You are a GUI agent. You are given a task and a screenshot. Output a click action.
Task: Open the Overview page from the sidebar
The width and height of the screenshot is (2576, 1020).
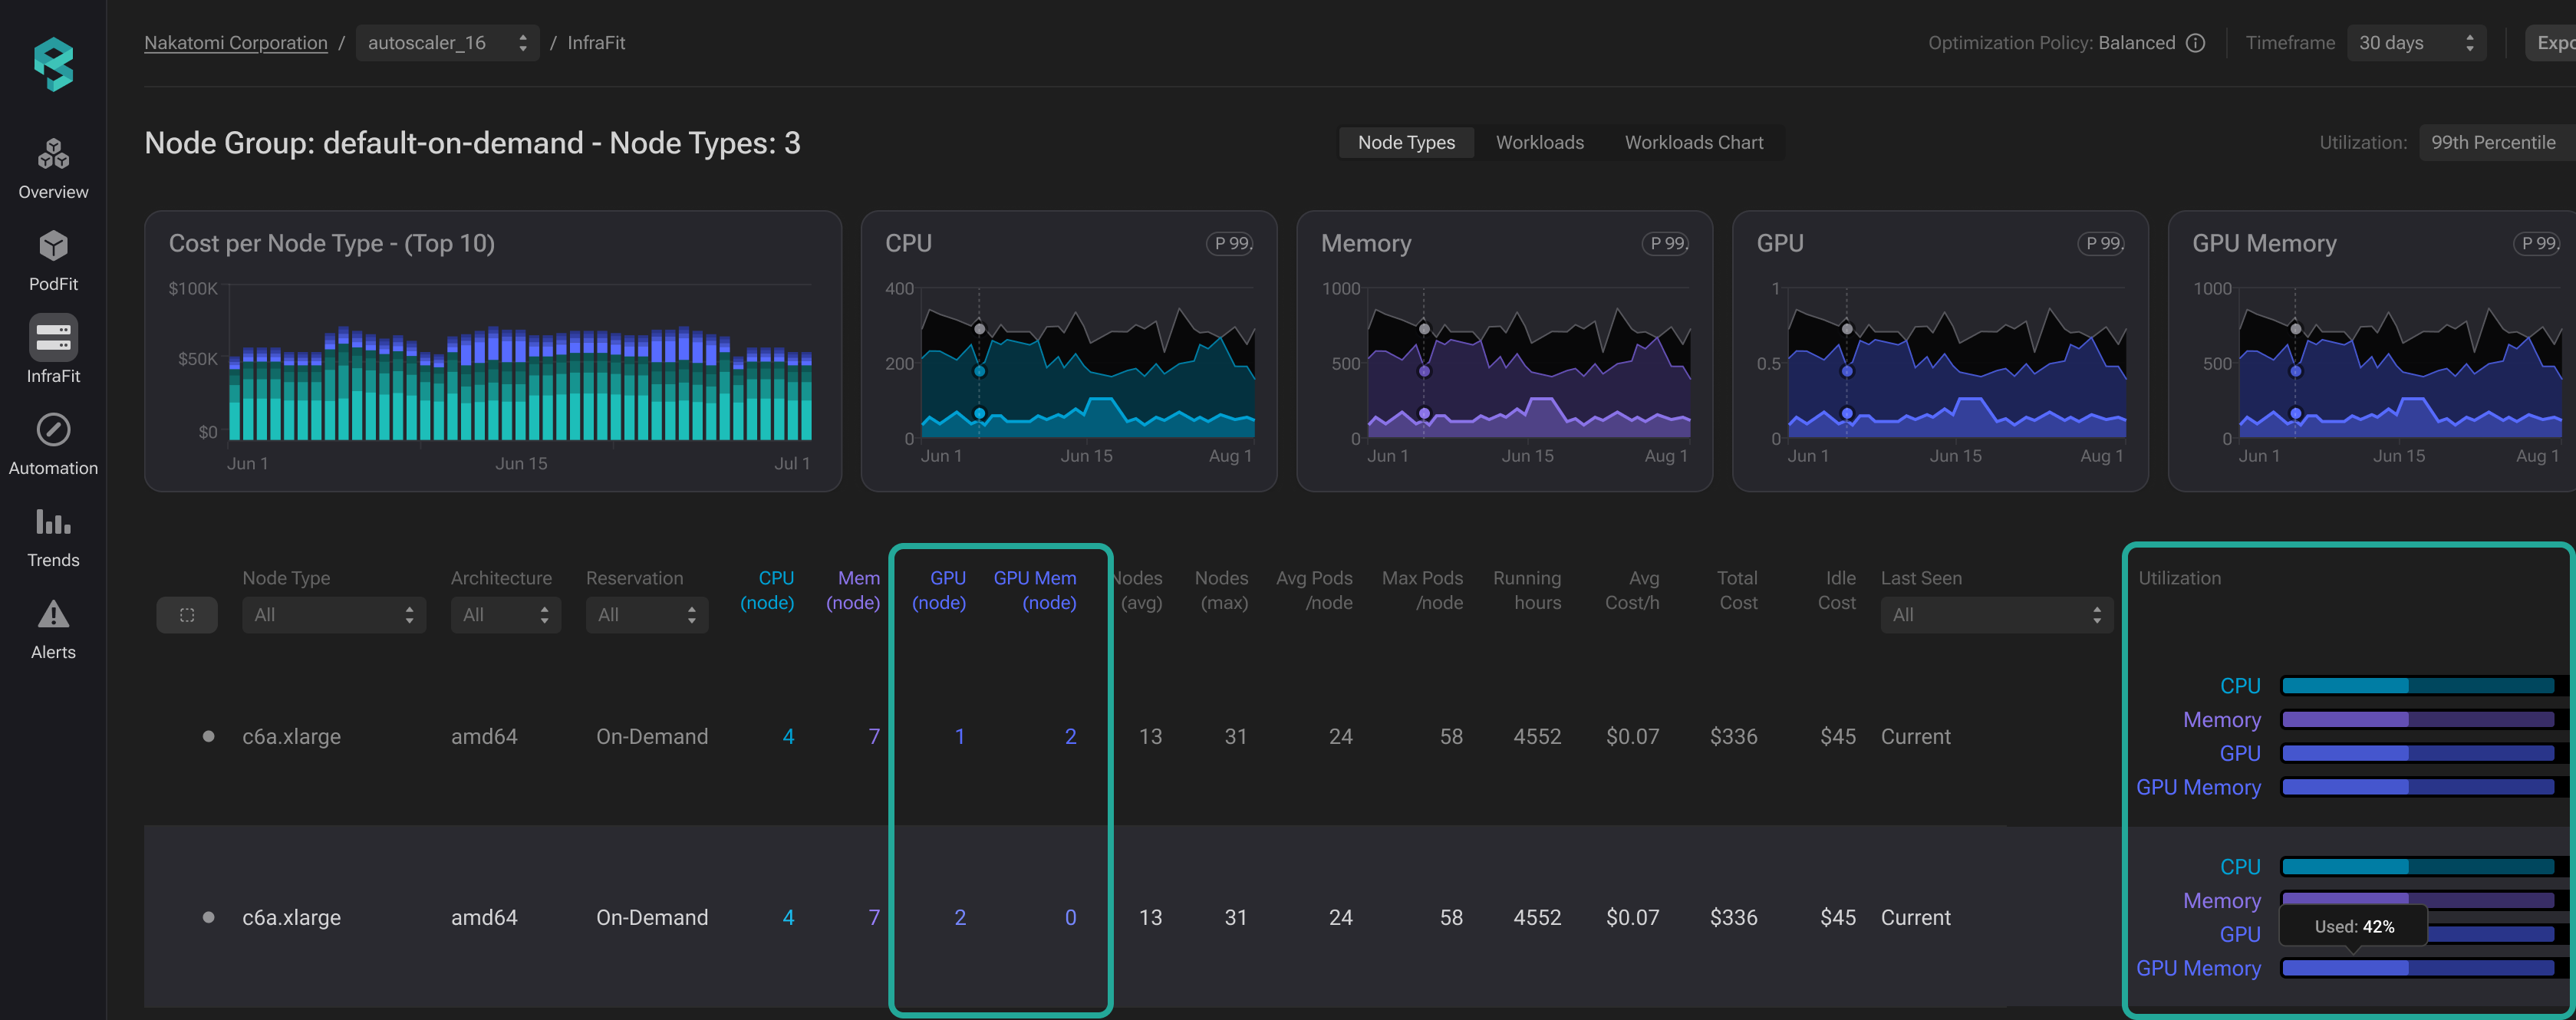tap(53, 169)
